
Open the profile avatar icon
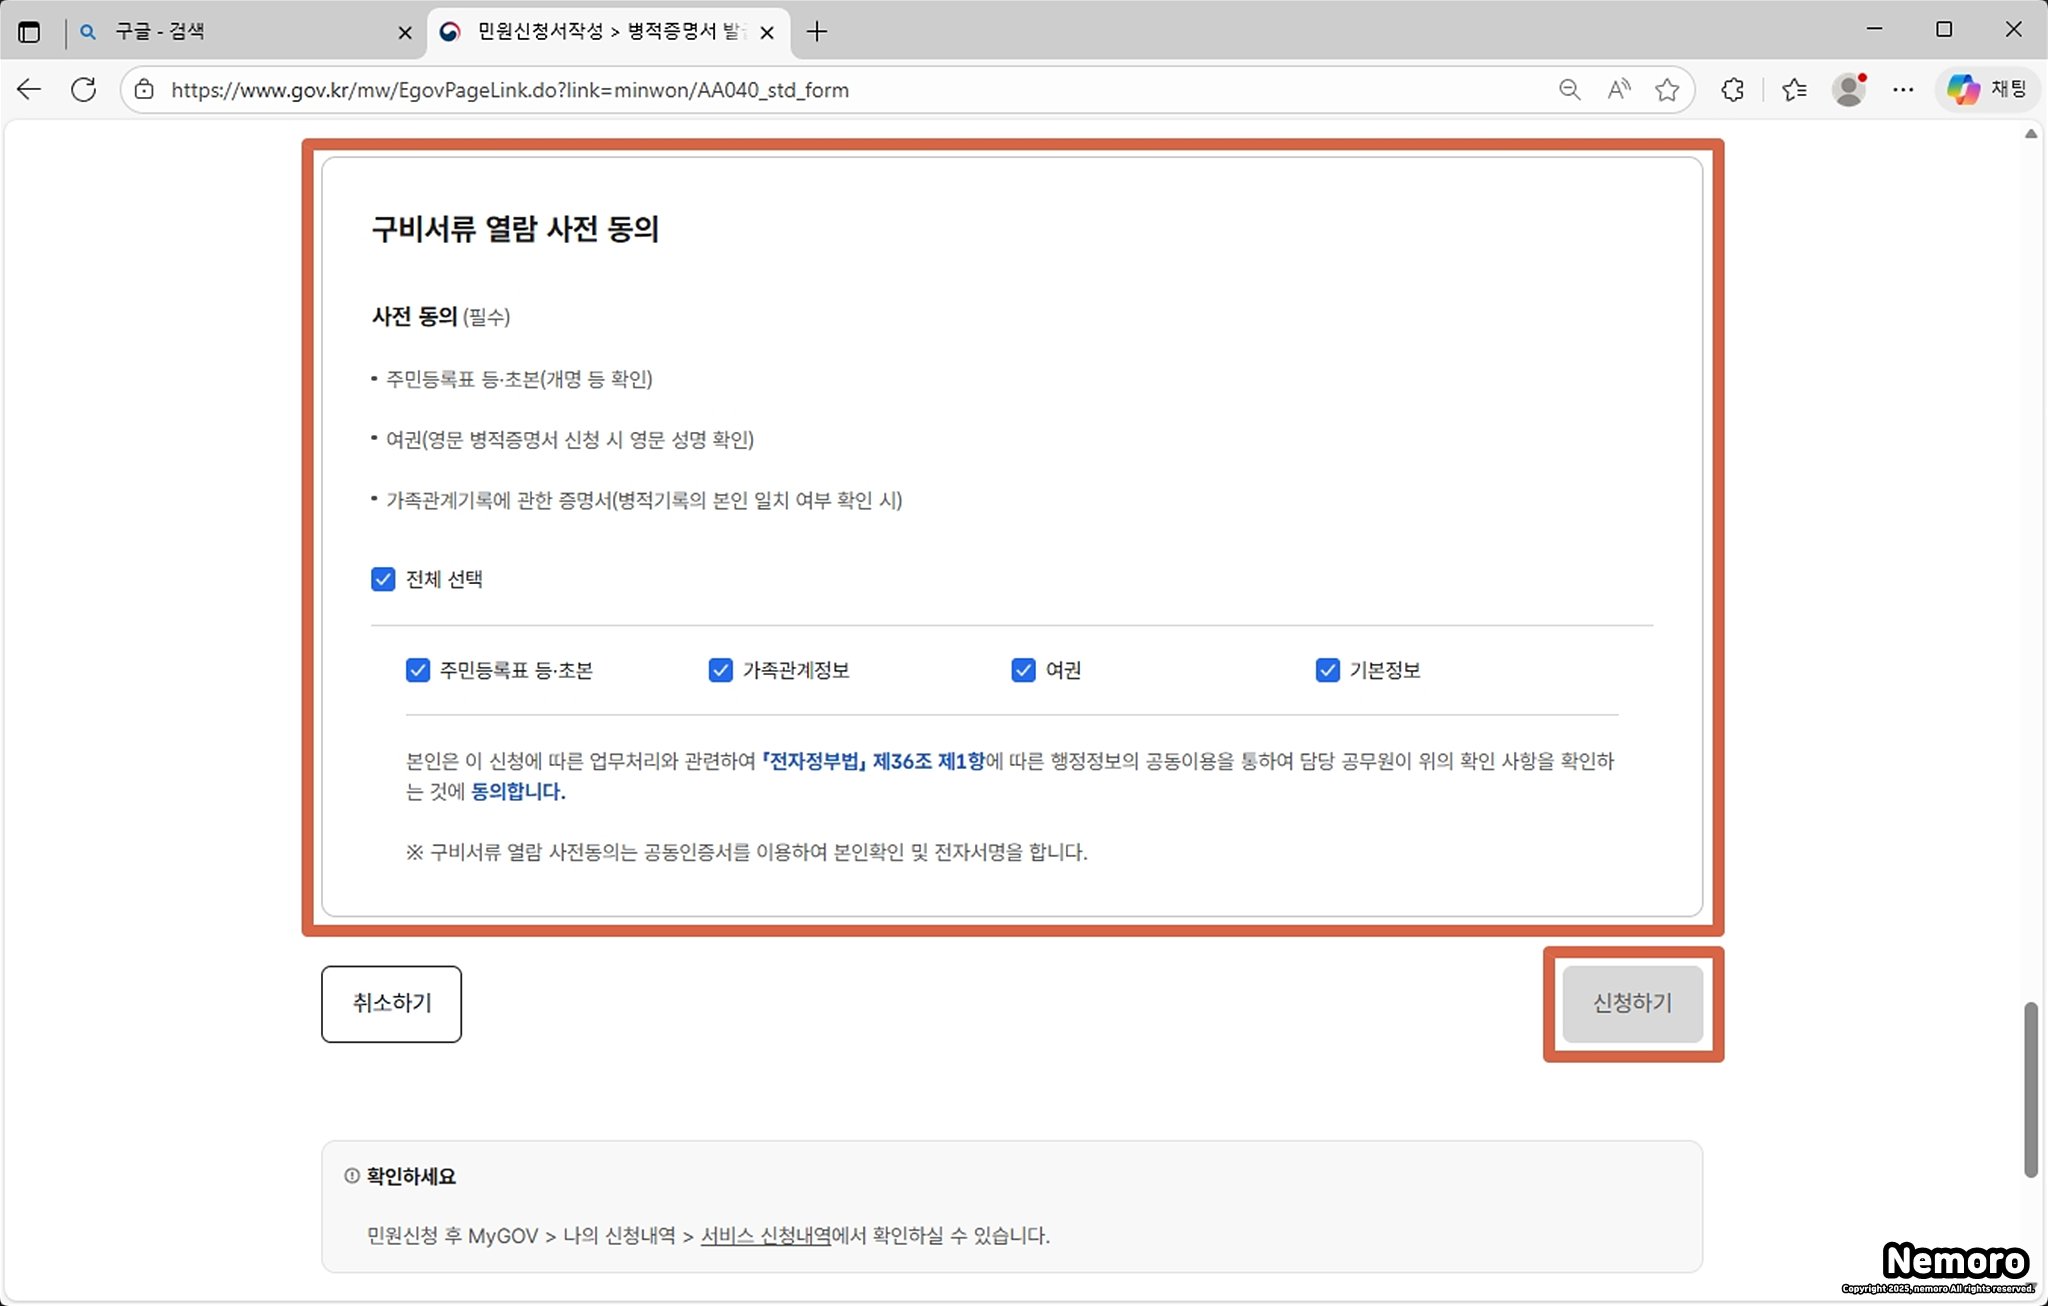pos(1849,90)
